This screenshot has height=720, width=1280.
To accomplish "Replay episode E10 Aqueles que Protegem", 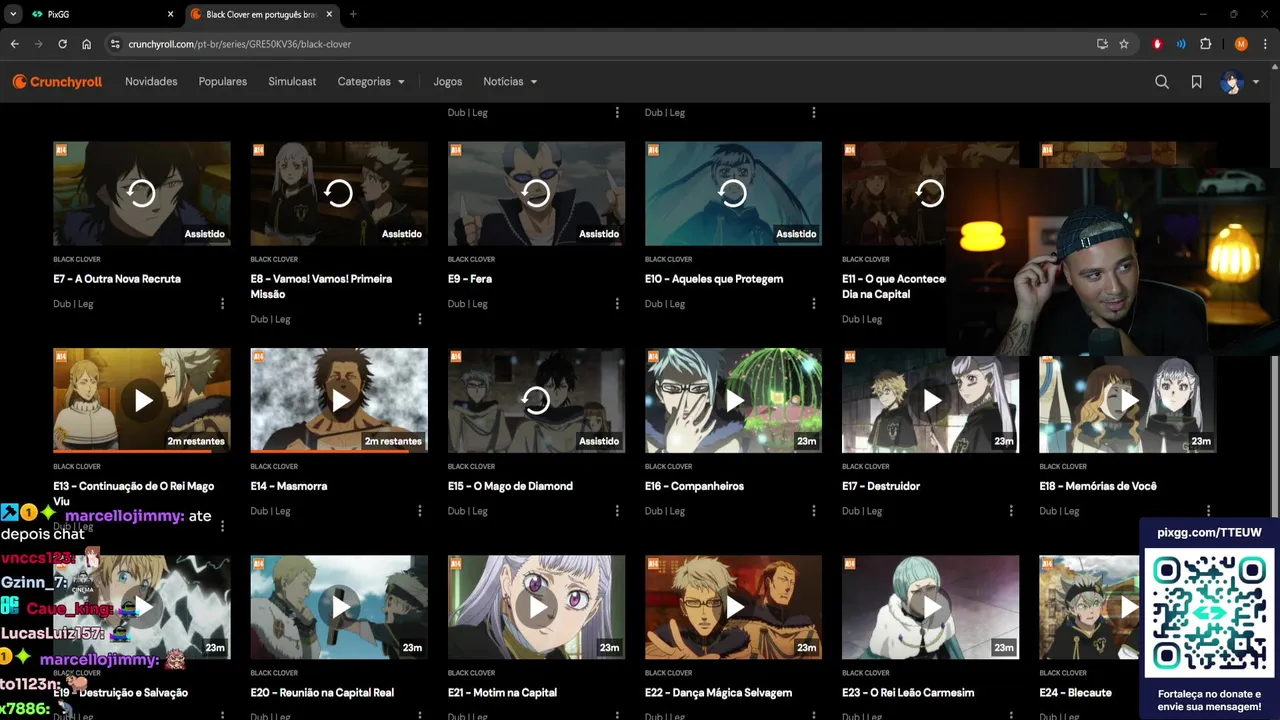I will click(x=733, y=193).
